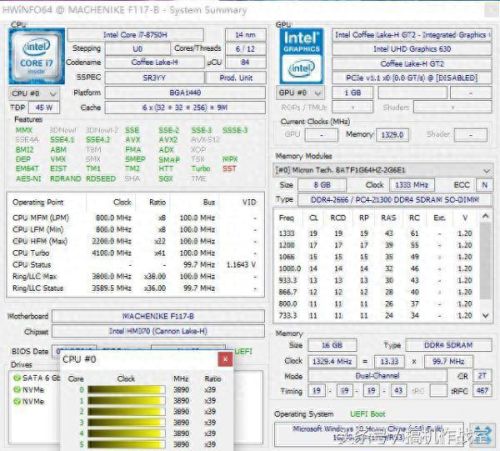Click the GPU Memory clock 1329.0 value
Image resolution: width=500 pixels, height=451 pixels.
pos(392,135)
